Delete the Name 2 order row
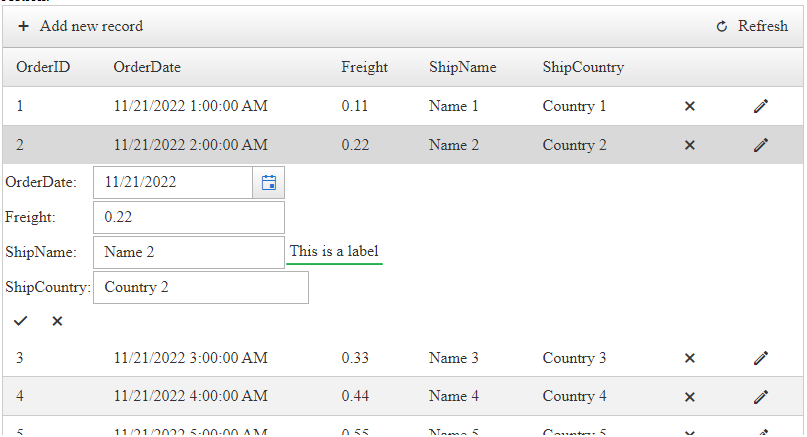 [x=689, y=145]
